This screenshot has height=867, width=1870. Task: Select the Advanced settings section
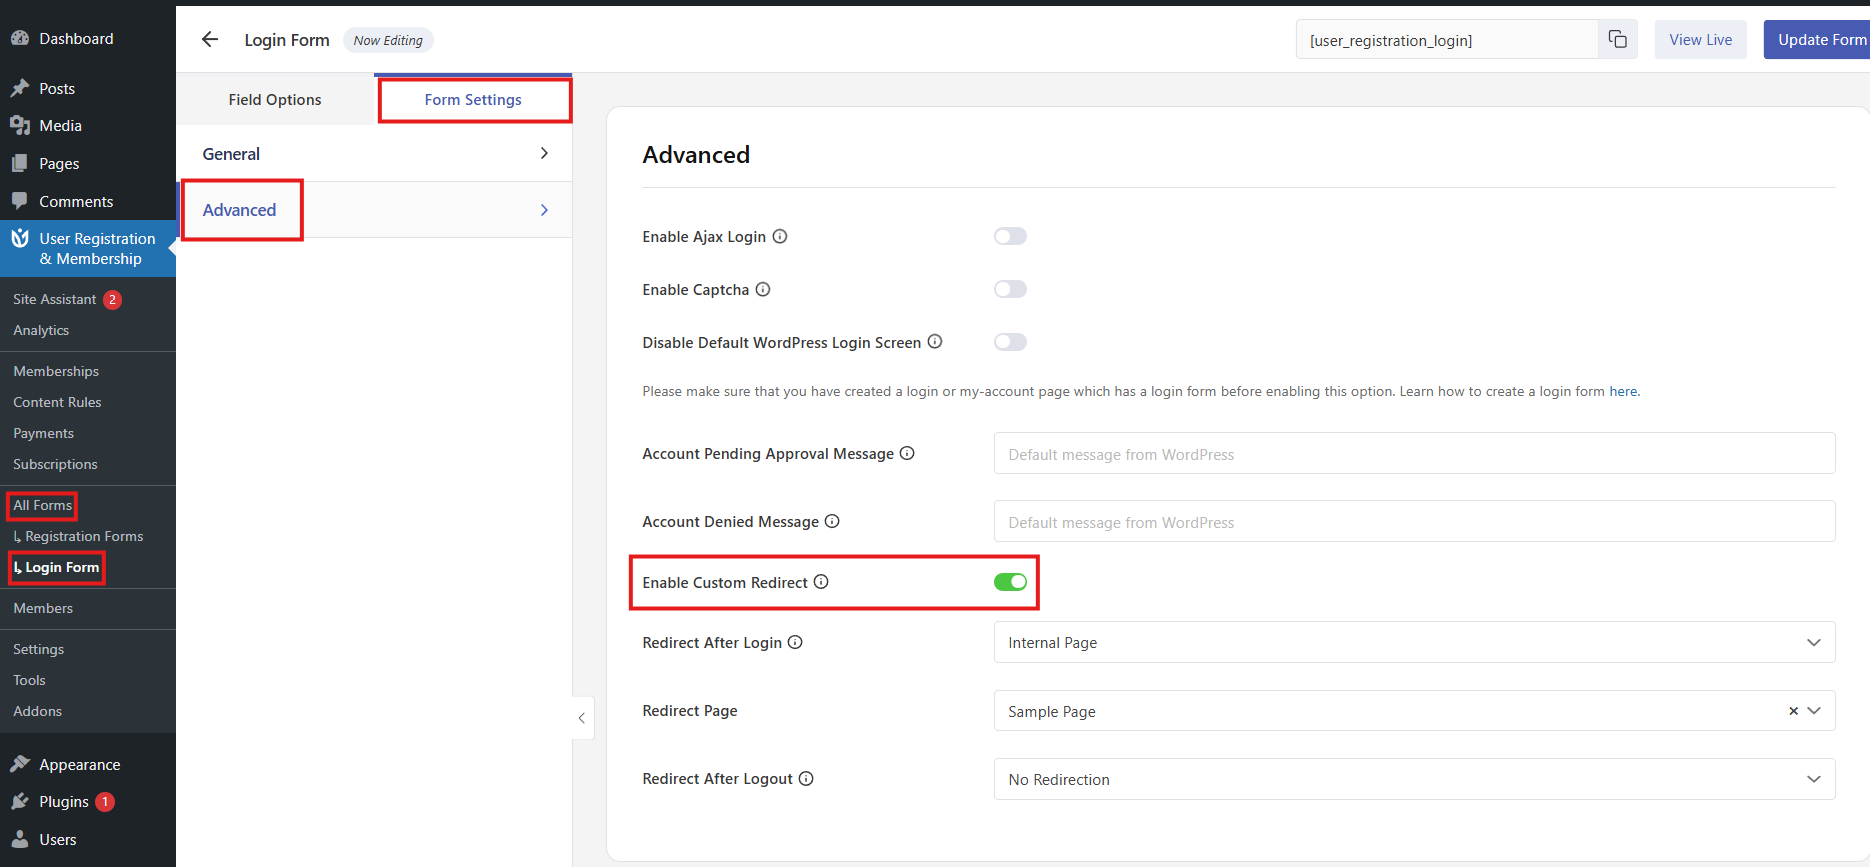(374, 210)
